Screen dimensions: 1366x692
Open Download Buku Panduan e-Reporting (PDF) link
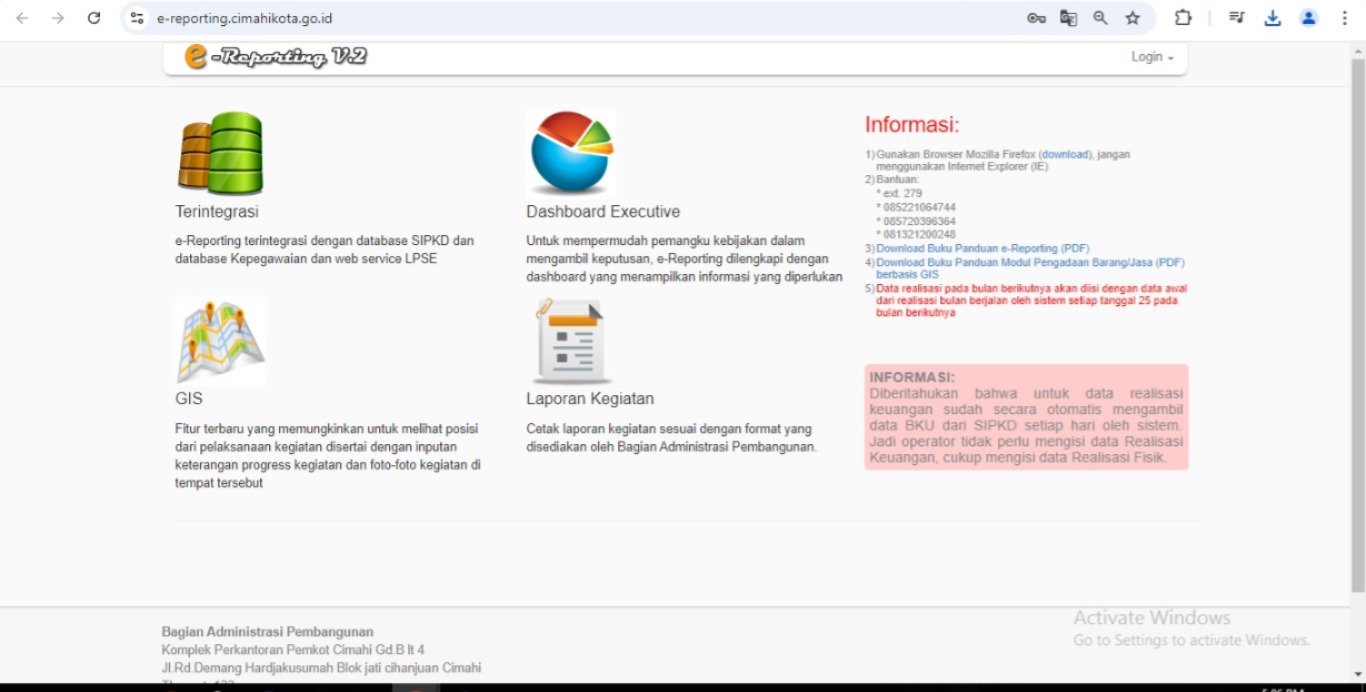982,248
